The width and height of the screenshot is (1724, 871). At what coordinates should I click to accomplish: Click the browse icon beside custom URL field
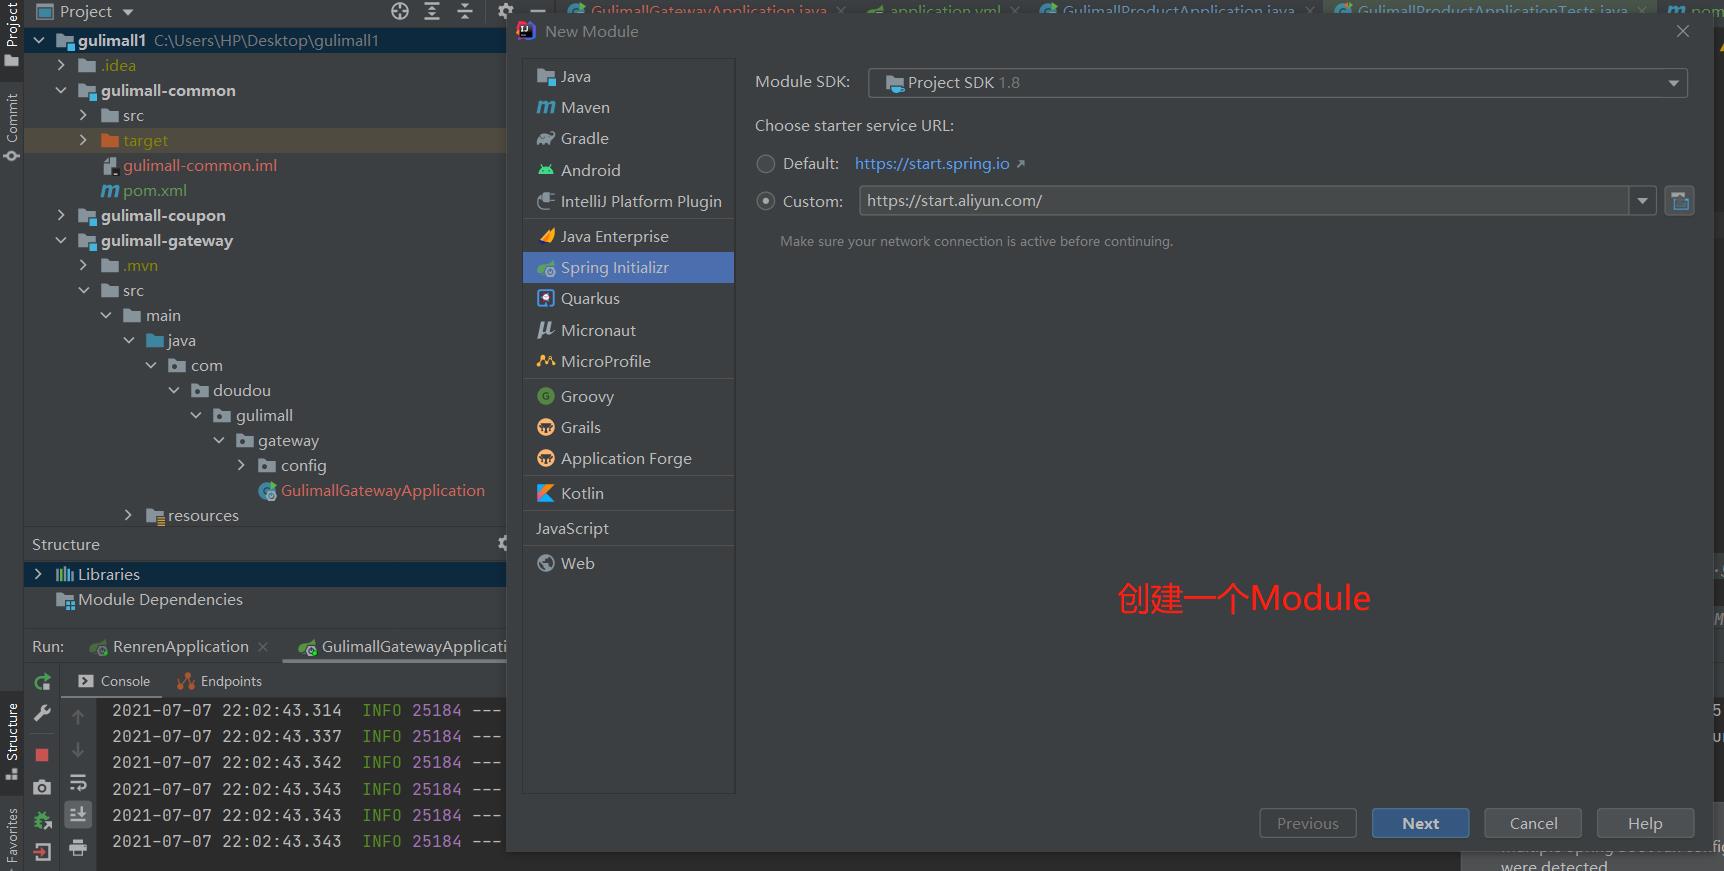[1680, 201]
